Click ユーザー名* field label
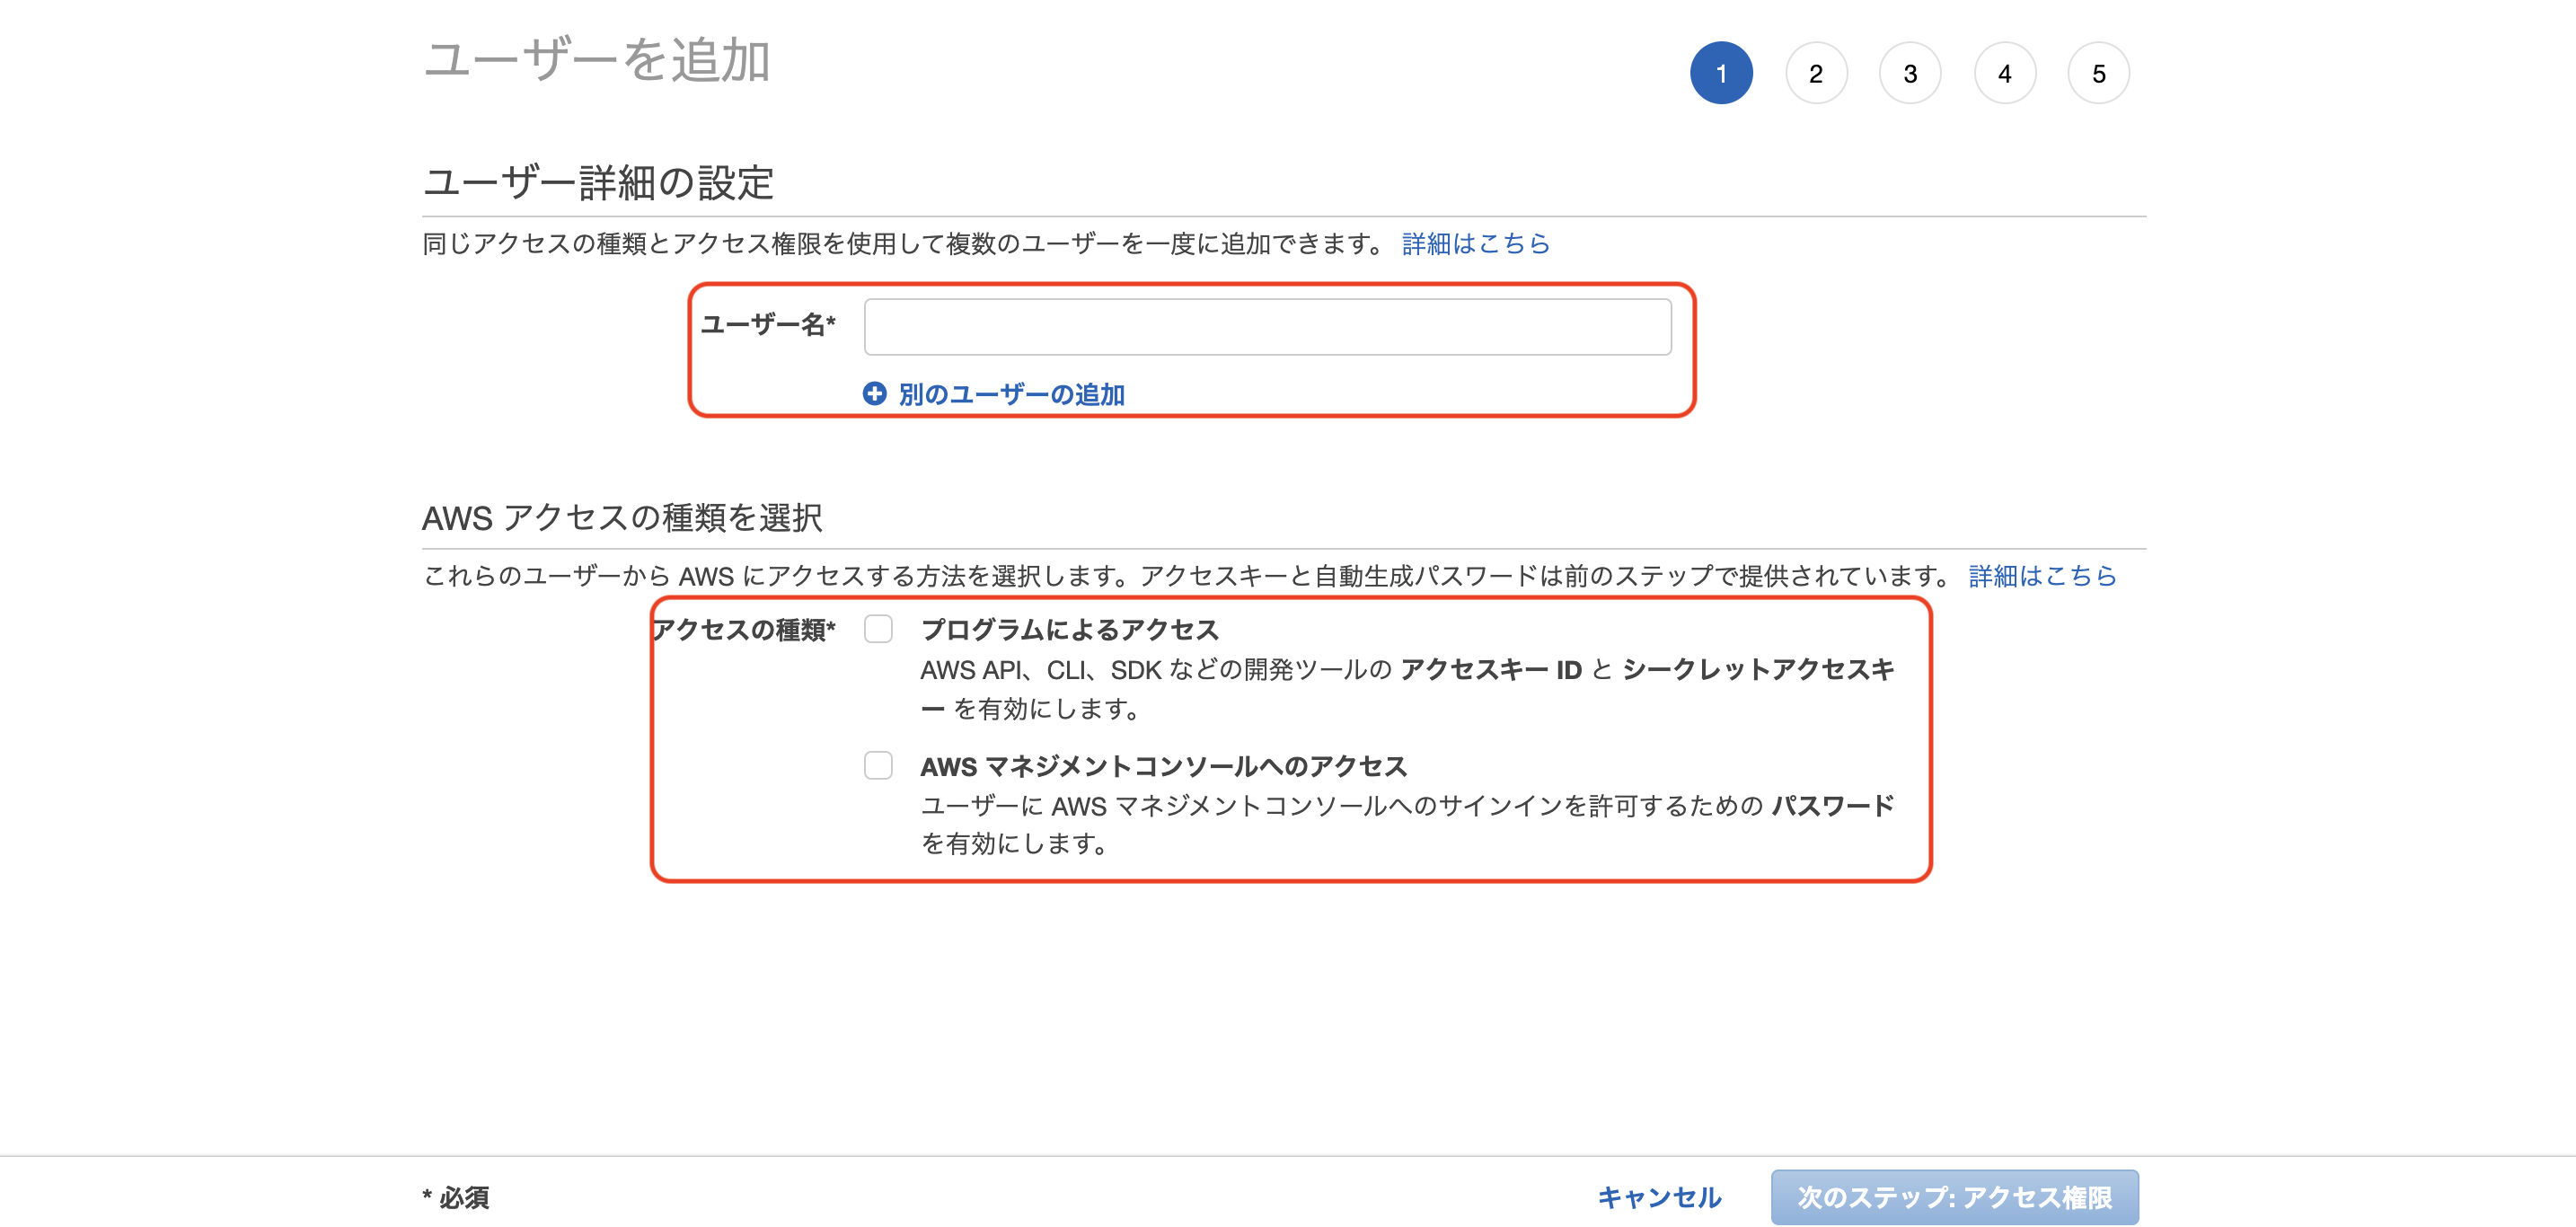 point(767,324)
